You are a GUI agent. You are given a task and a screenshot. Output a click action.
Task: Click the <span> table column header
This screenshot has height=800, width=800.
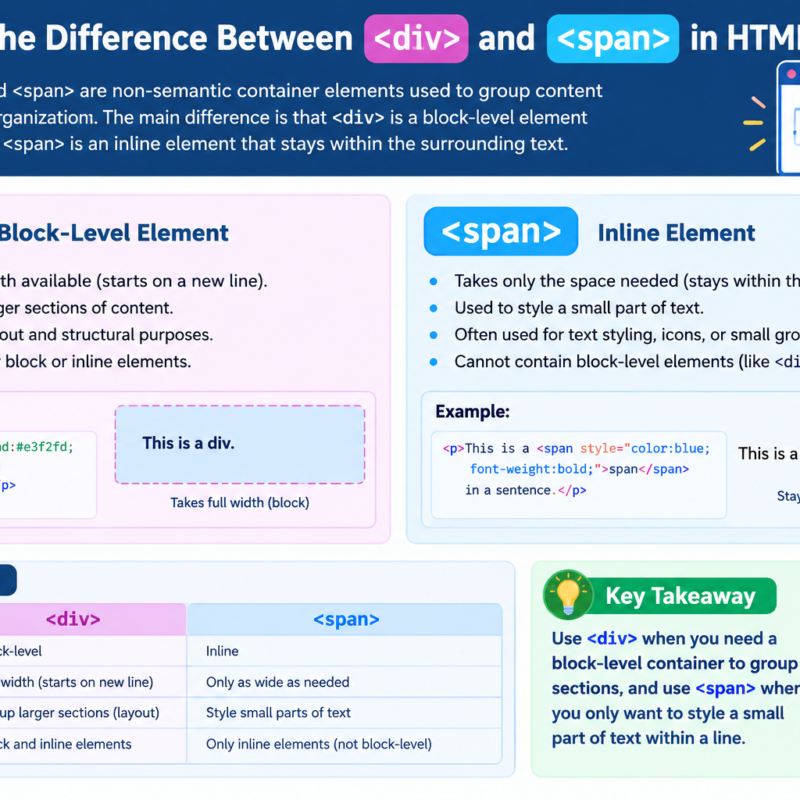(x=345, y=619)
